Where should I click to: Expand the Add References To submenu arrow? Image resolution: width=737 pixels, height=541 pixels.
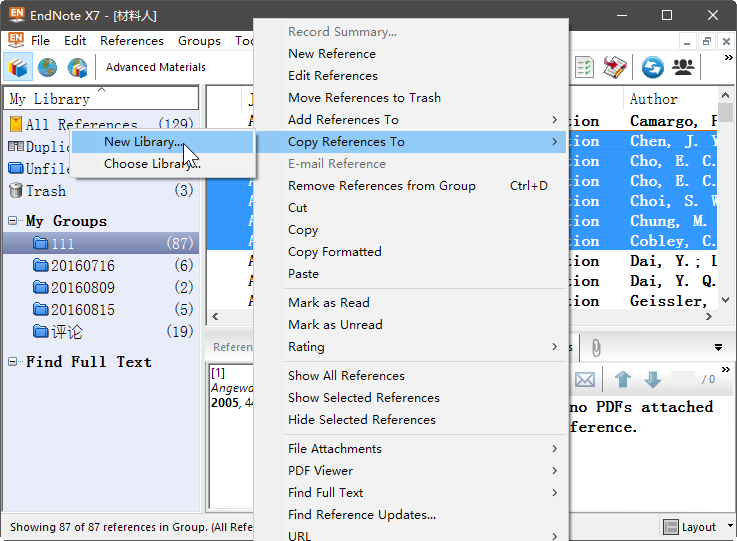click(x=555, y=119)
